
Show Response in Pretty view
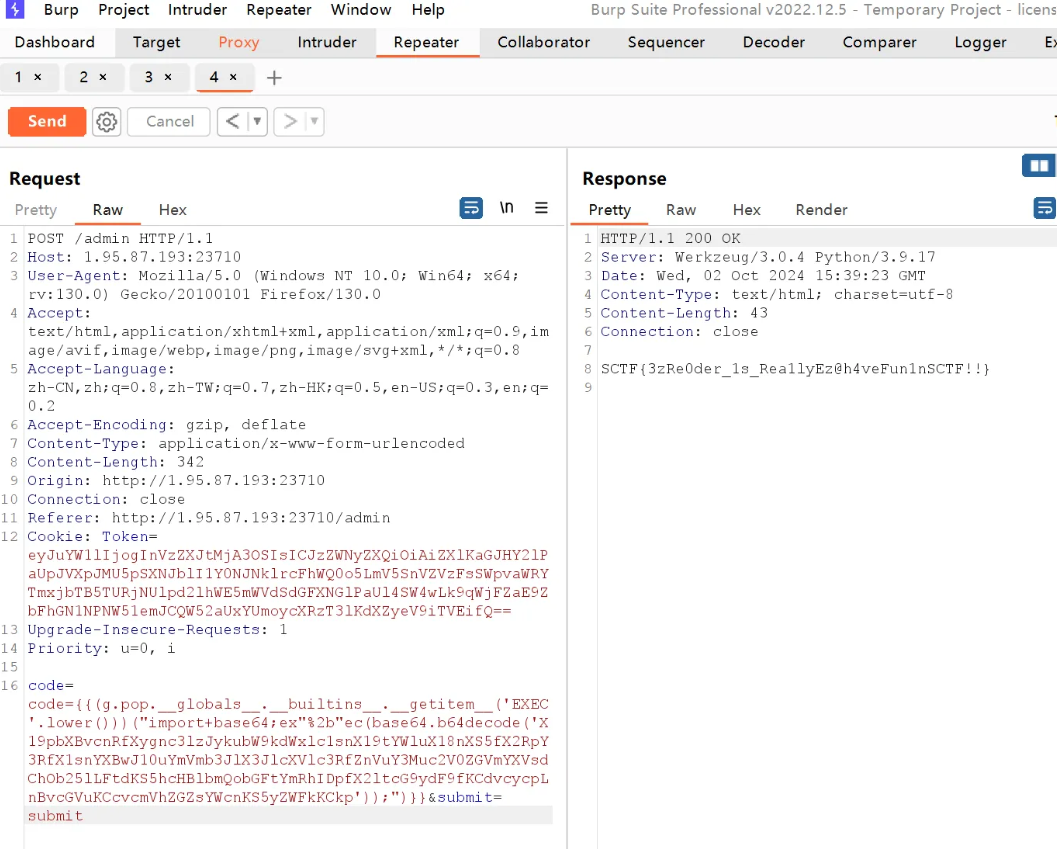[609, 210]
